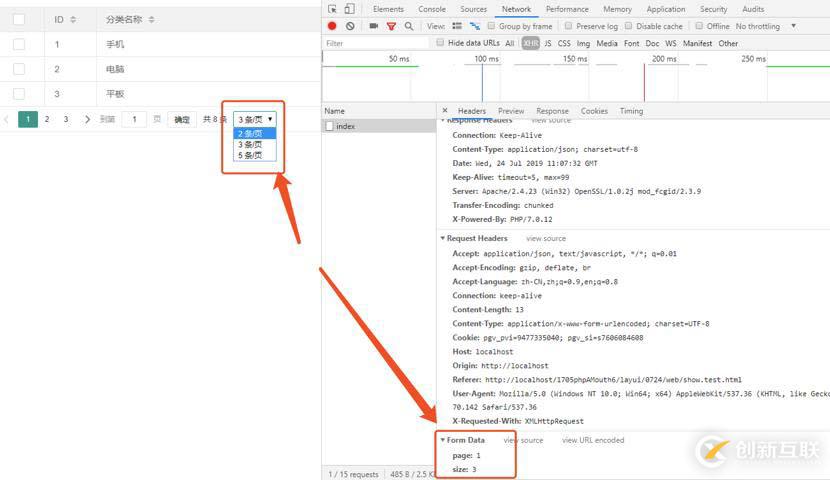The width and height of the screenshot is (830, 480).
Task: Click the 确定 button in pagination
Action: point(182,120)
